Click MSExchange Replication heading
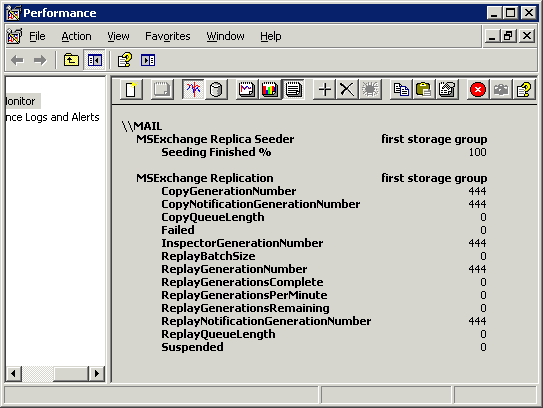This screenshot has height=408, width=543. coord(205,178)
